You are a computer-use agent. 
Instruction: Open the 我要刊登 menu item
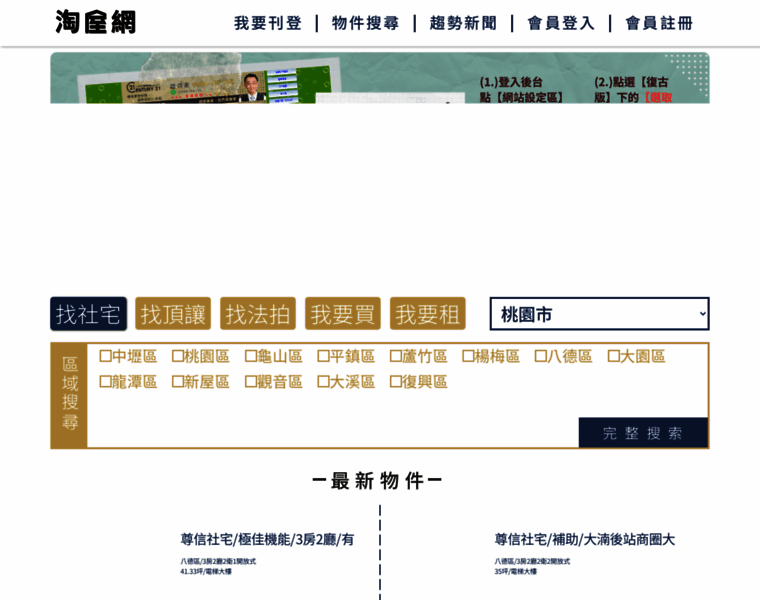coord(268,23)
